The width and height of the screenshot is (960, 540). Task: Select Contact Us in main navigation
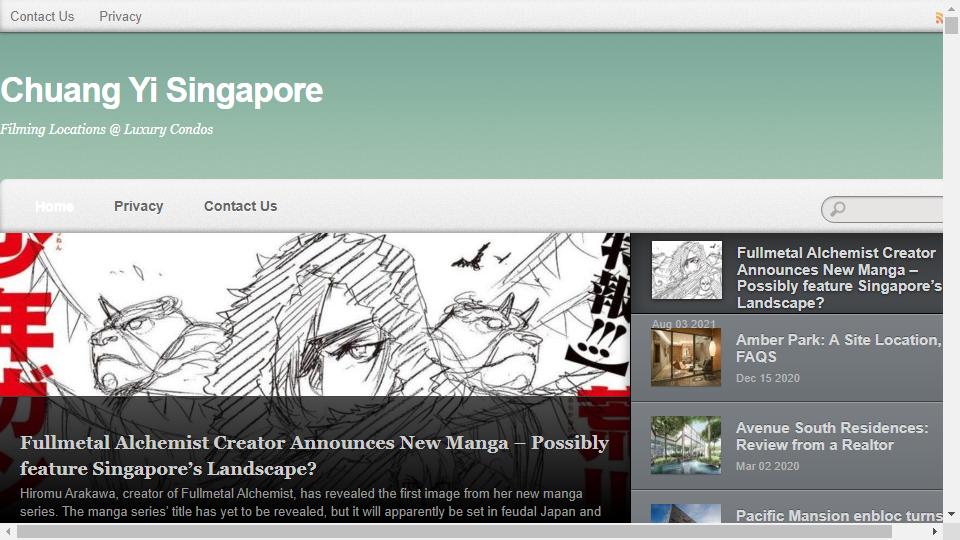pos(241,206)
